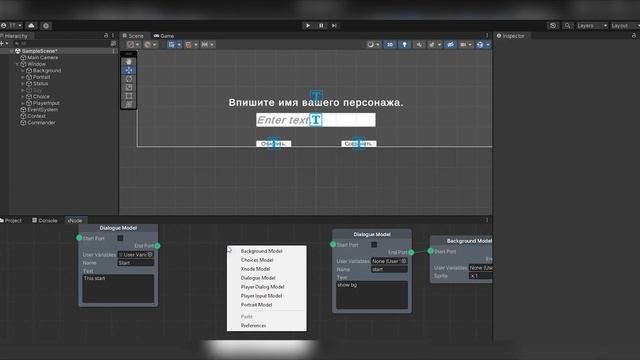Select Status in the Hierarchy
640x360 pixels.
pos(40,84)
